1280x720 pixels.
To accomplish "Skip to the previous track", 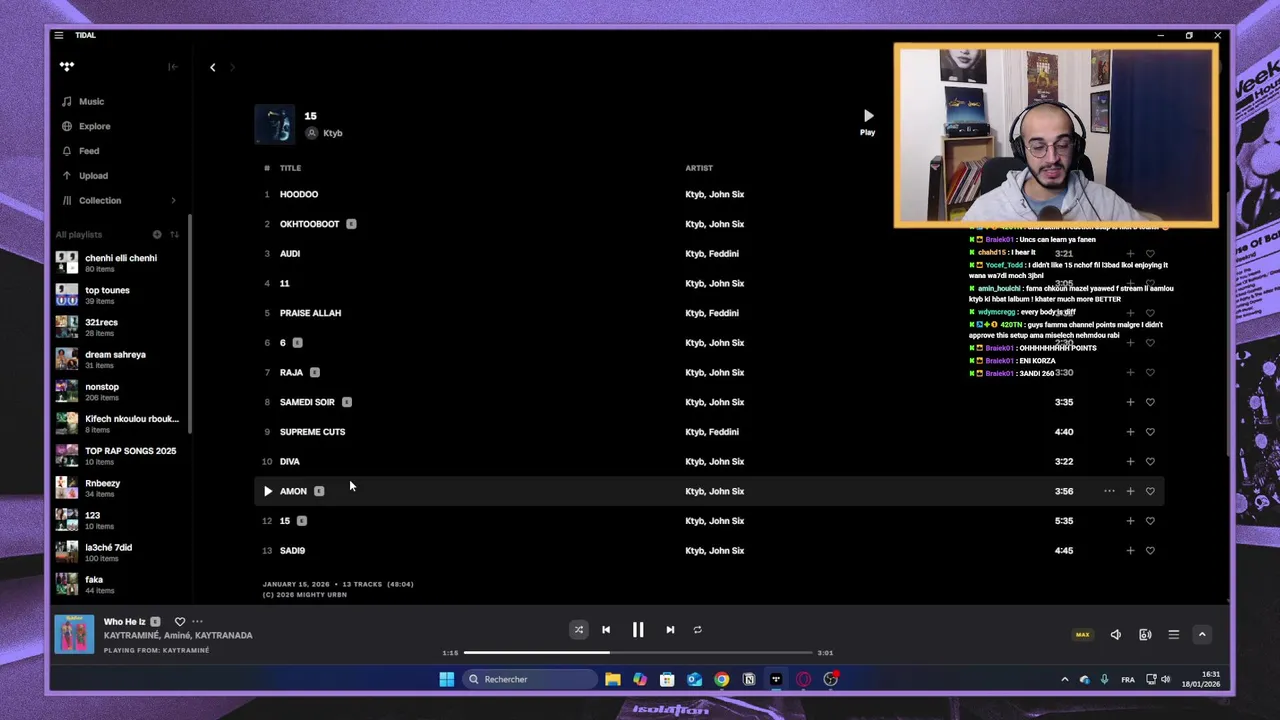I will tap(606, 630).
